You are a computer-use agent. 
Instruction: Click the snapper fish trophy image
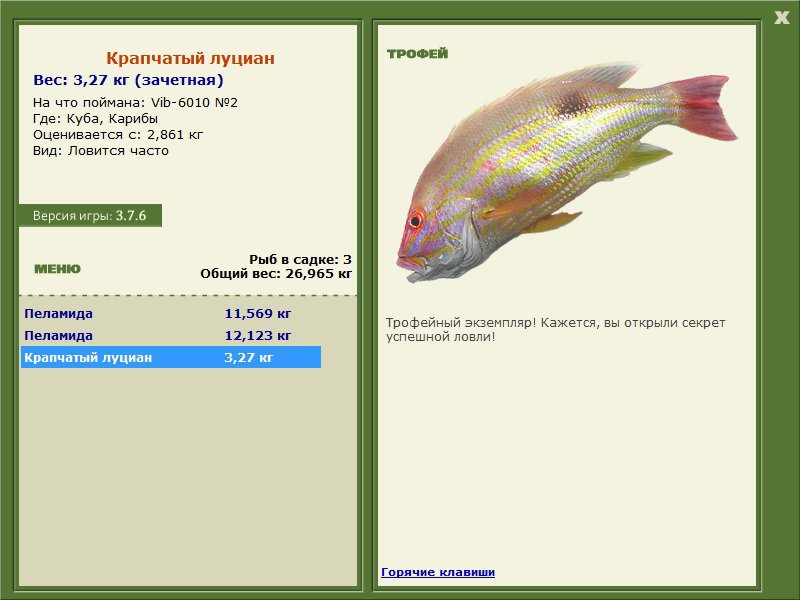(x=567, y=172)
